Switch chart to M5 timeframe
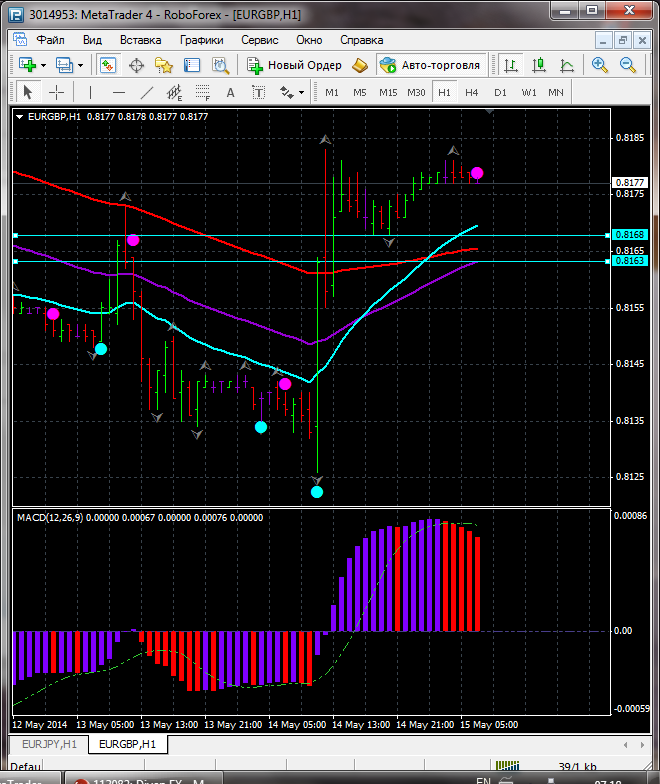 pos(360,92)
